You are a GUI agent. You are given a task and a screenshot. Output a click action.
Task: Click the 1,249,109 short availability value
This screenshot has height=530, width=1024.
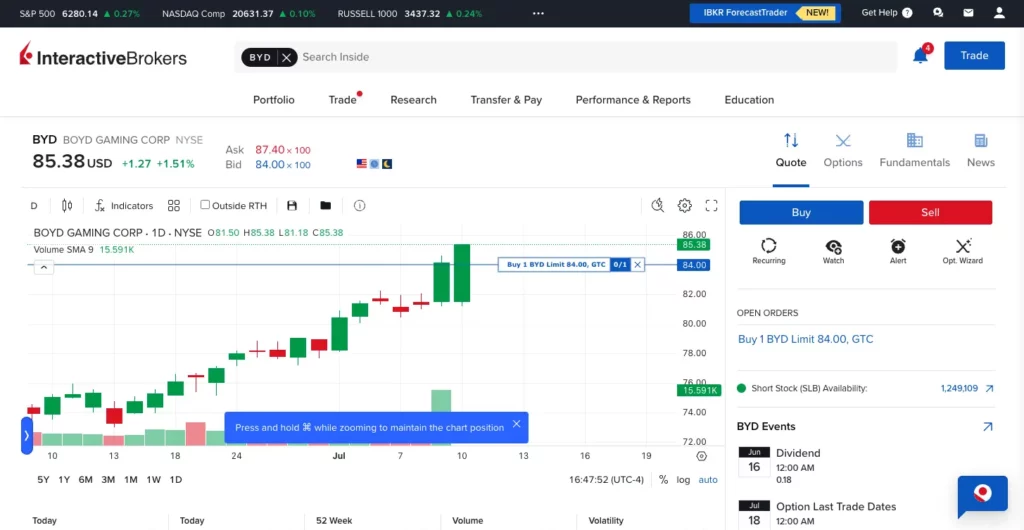(959, 388)
